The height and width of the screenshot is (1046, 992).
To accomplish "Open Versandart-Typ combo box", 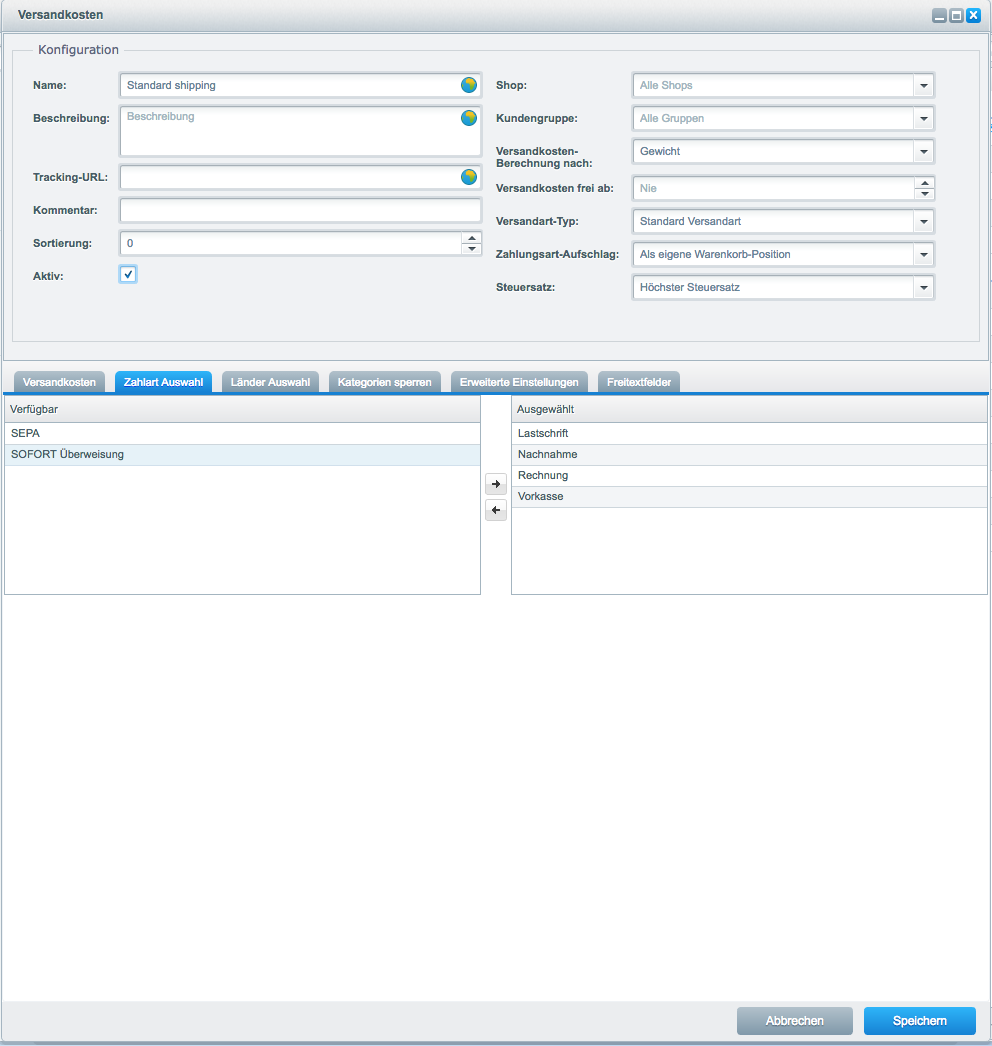I will [x=924, y=221].
